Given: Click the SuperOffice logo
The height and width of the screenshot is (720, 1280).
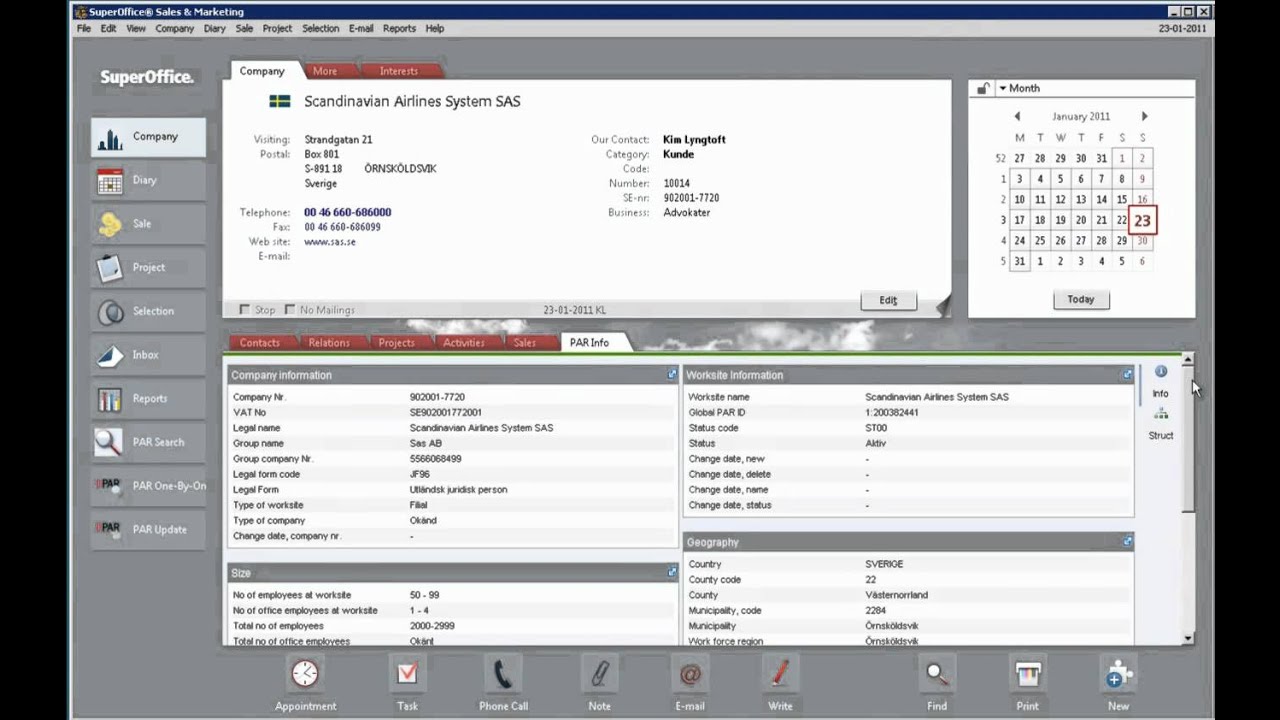Looking at the screenshot, I should 147,78.
